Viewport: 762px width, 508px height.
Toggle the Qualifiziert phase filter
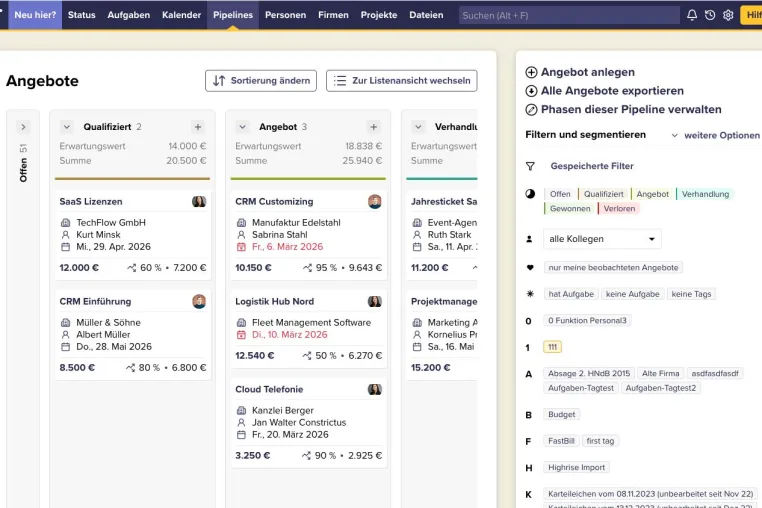pyautogui.click(x=604, y=194)
